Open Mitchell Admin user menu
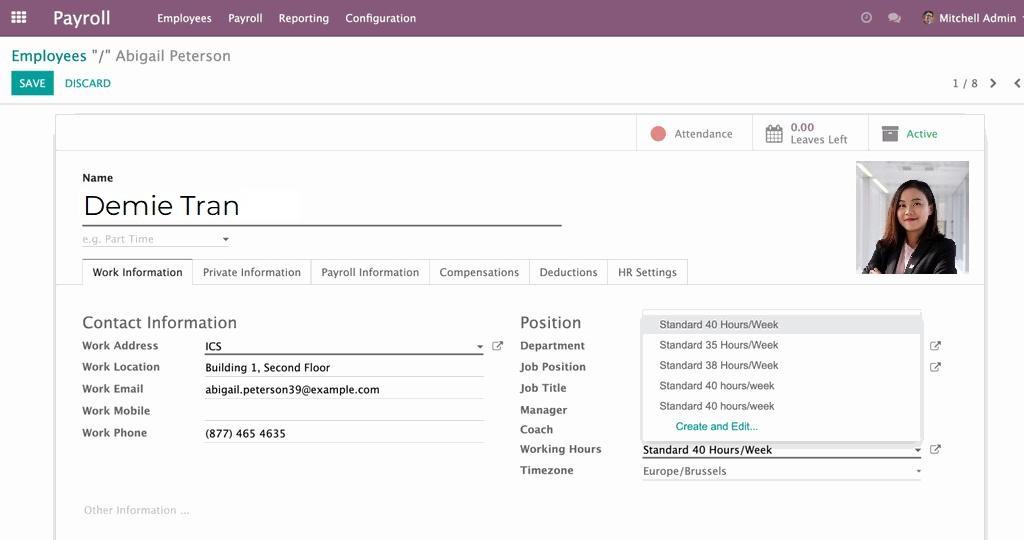The height and width of the screenshot is (540, 1024). (971, 18)
